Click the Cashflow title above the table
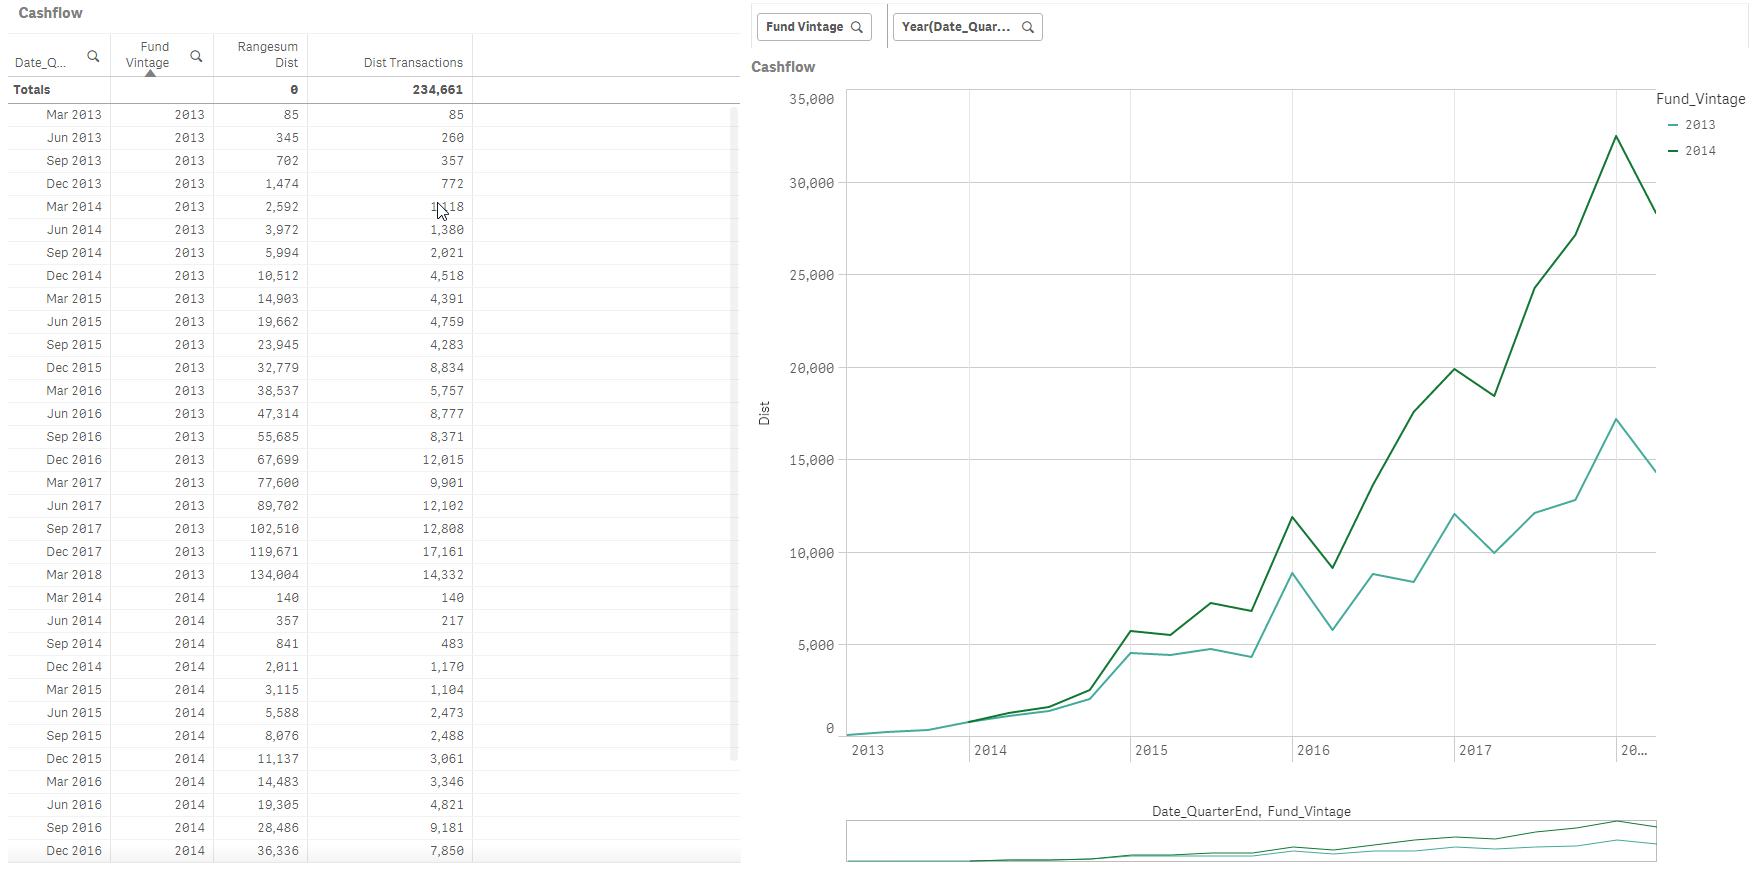 tap(50, 13)
